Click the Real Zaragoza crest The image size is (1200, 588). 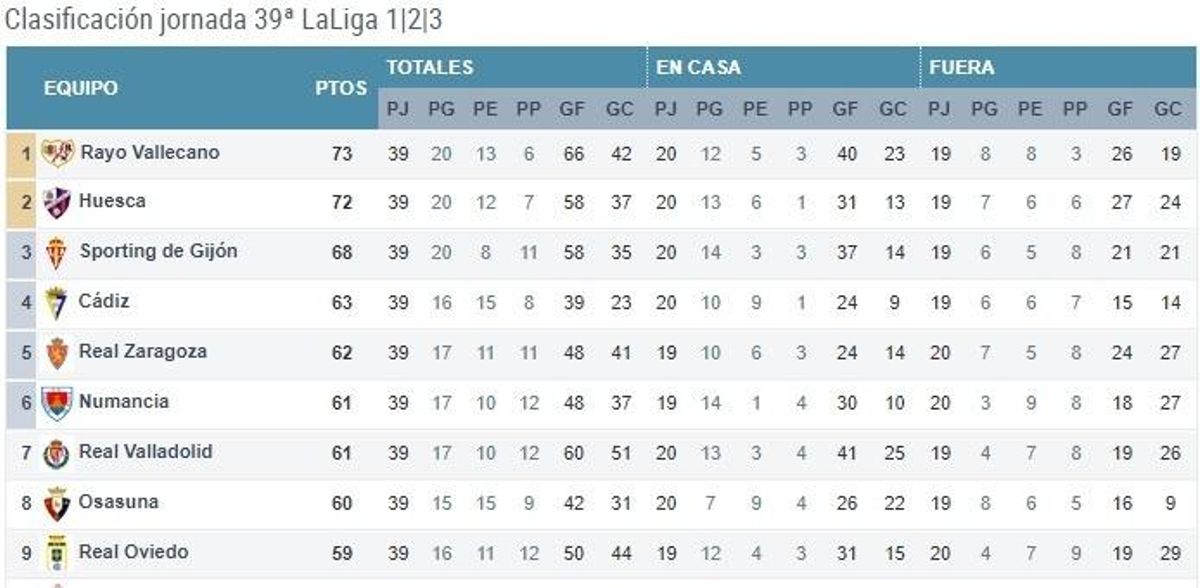point(57,353)
